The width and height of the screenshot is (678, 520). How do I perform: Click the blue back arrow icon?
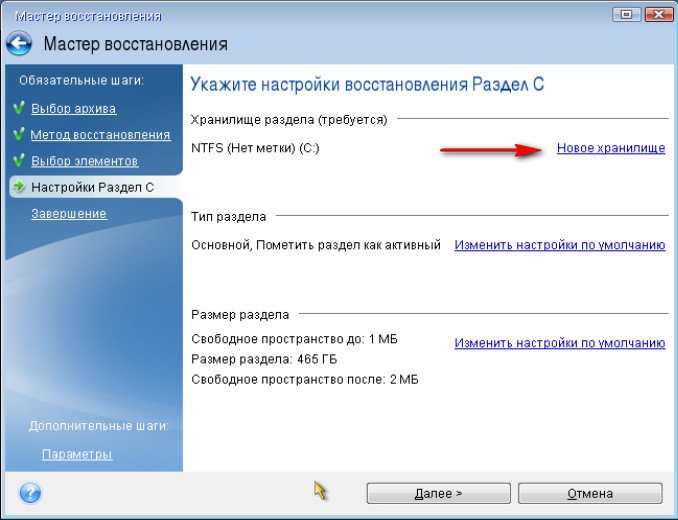tap(19, 44)
